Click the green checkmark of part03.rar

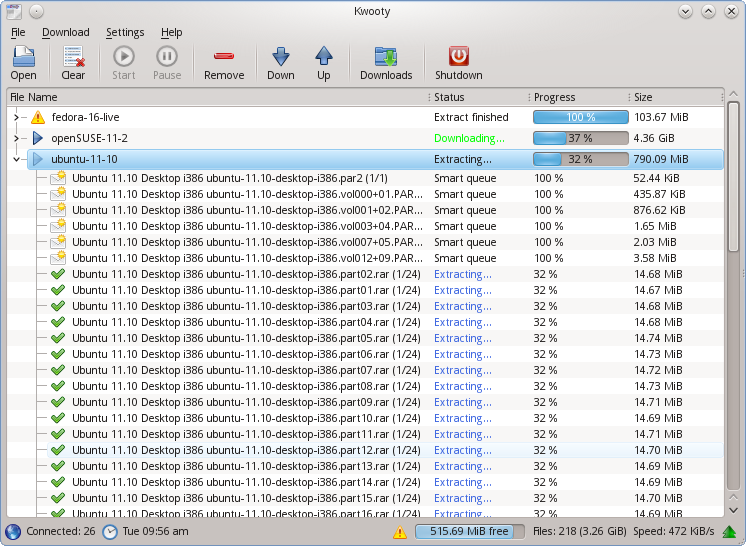point(58,306)
